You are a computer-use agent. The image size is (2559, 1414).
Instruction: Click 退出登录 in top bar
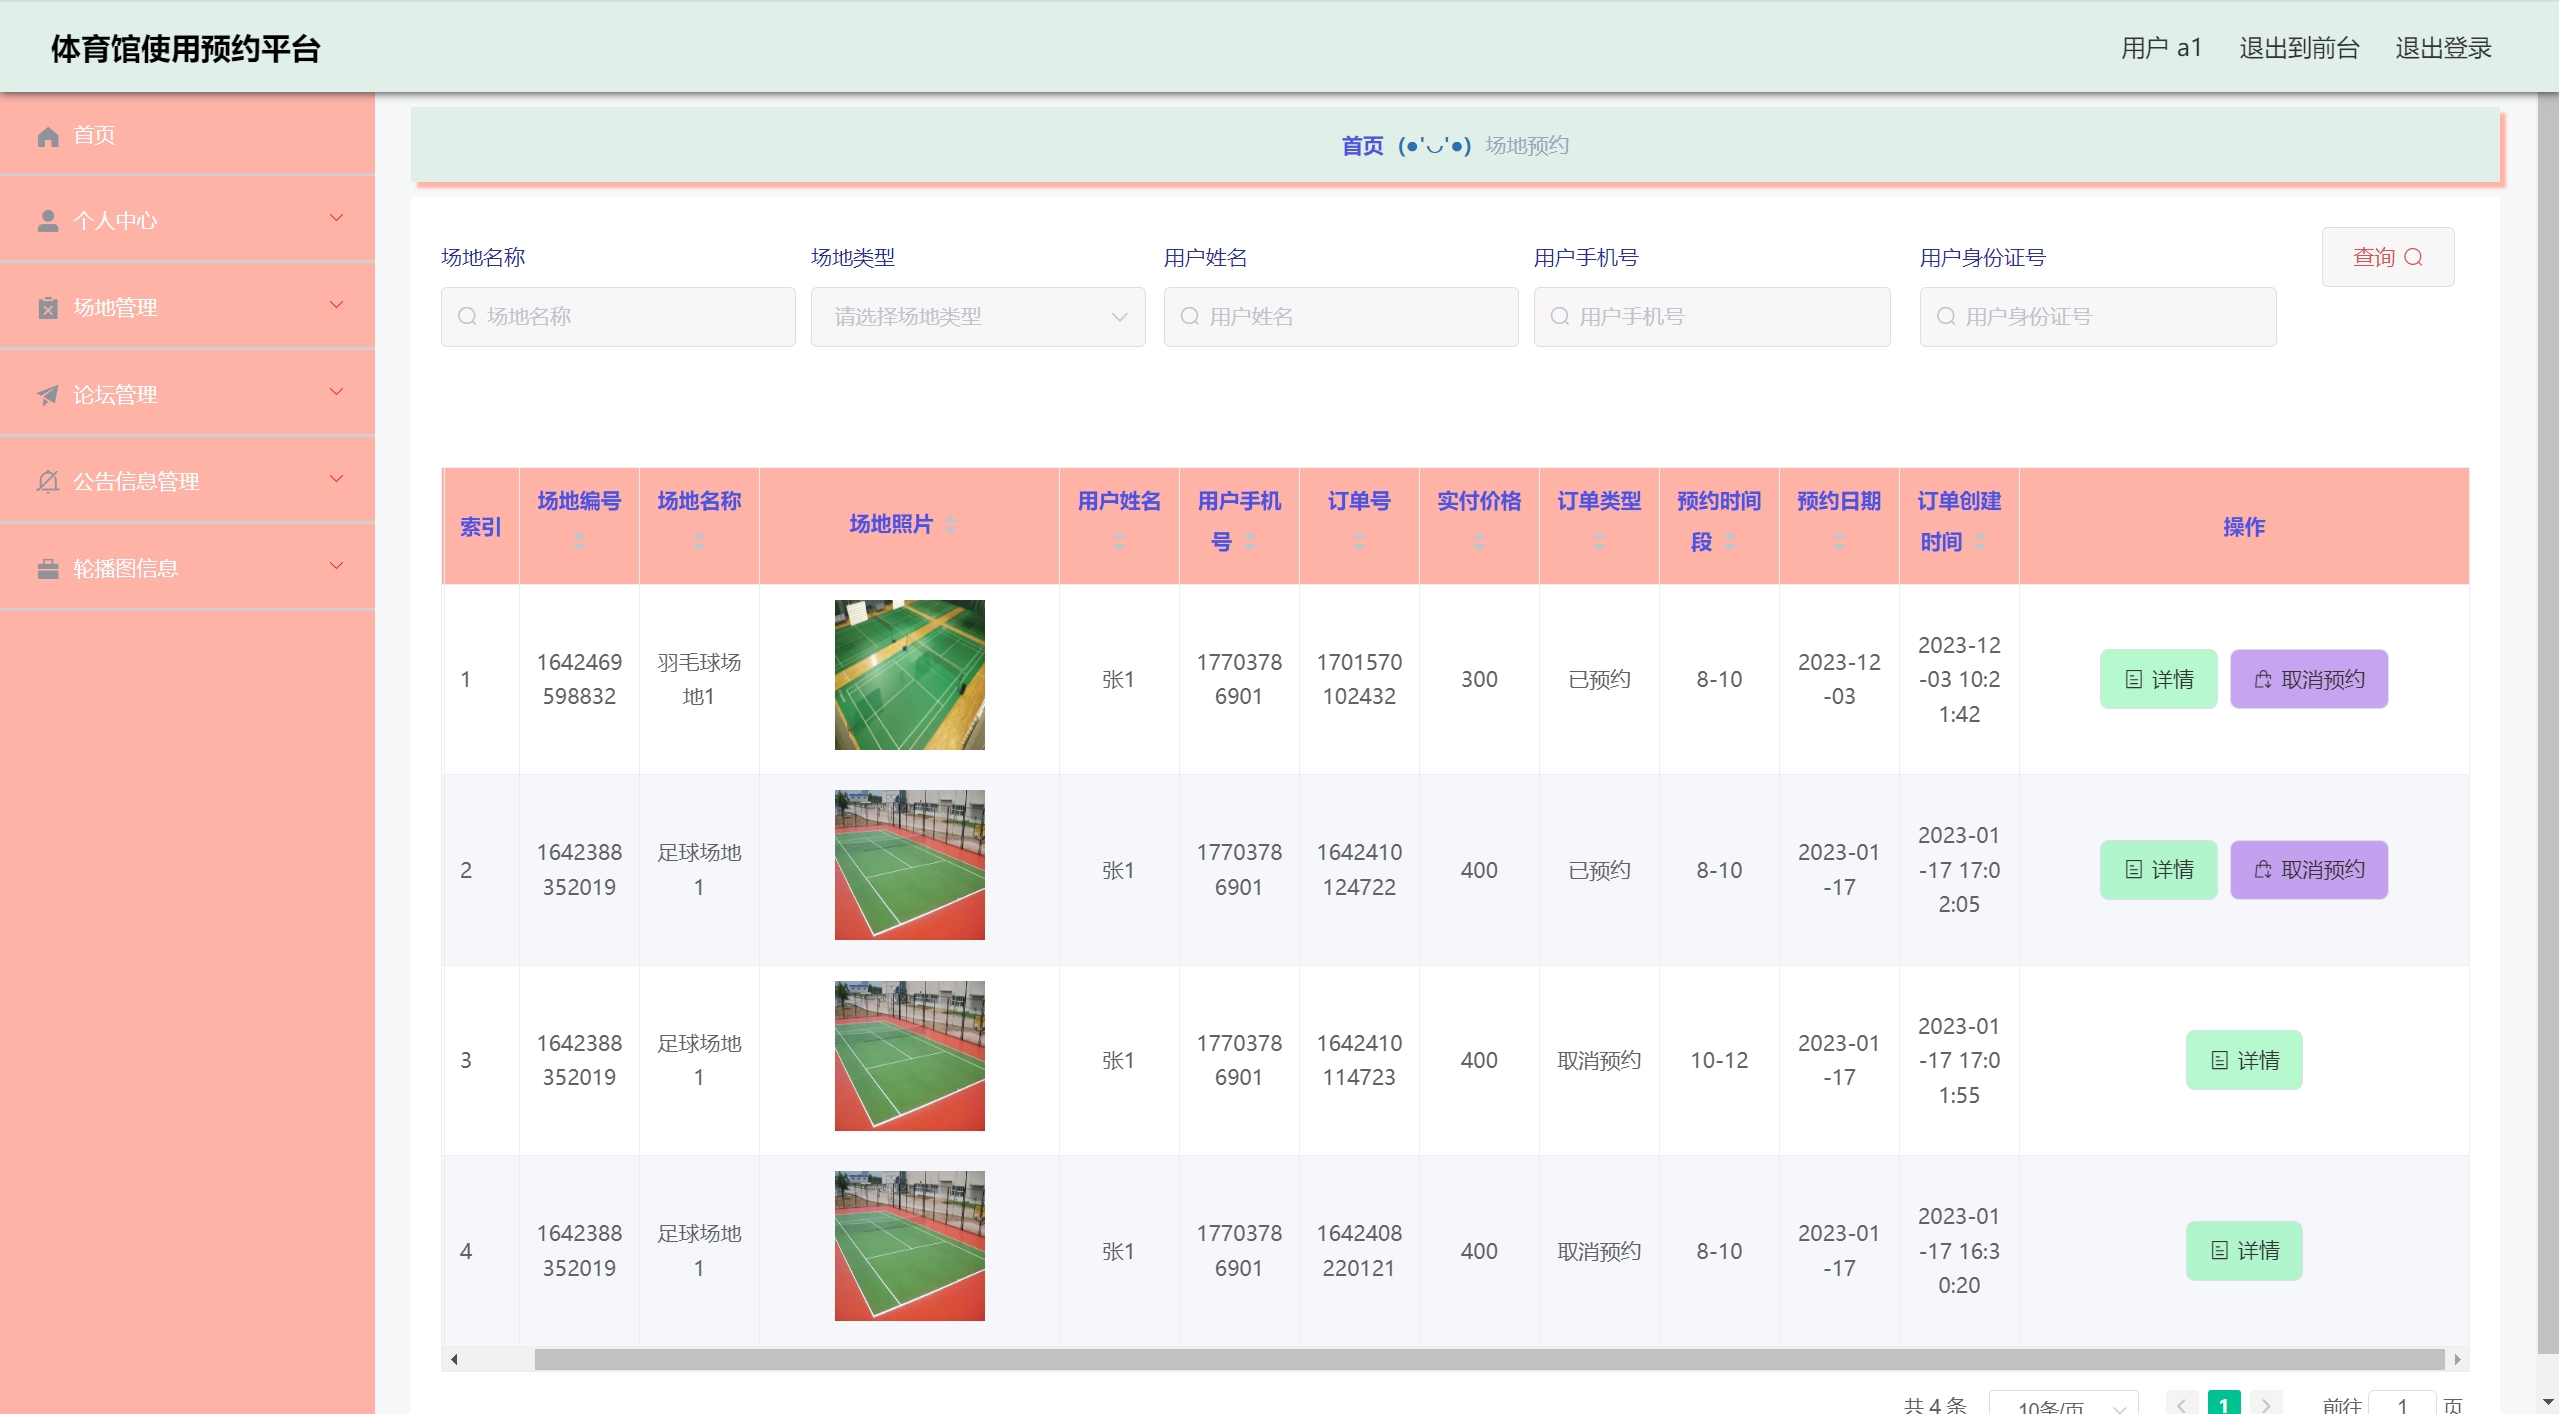pos(2442,48)
